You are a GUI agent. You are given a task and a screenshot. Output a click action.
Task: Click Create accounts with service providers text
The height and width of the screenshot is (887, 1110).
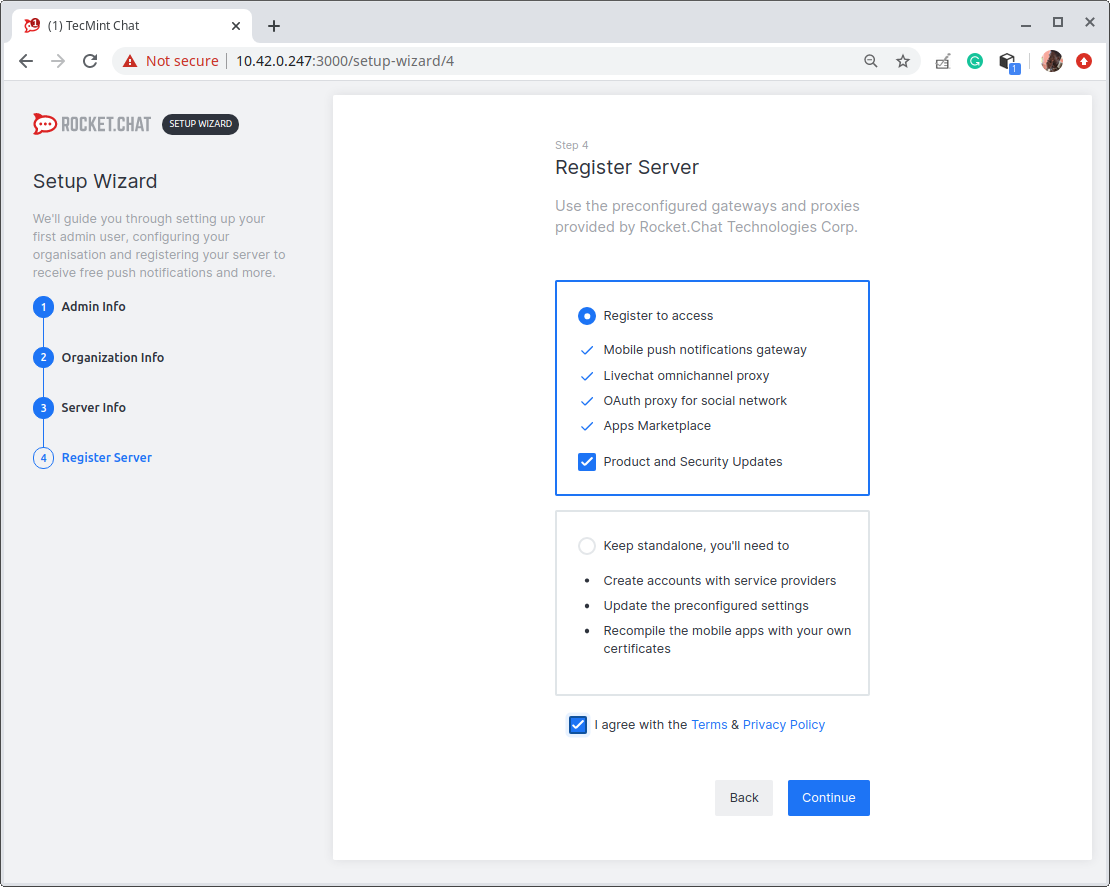[x=719, y=580]
